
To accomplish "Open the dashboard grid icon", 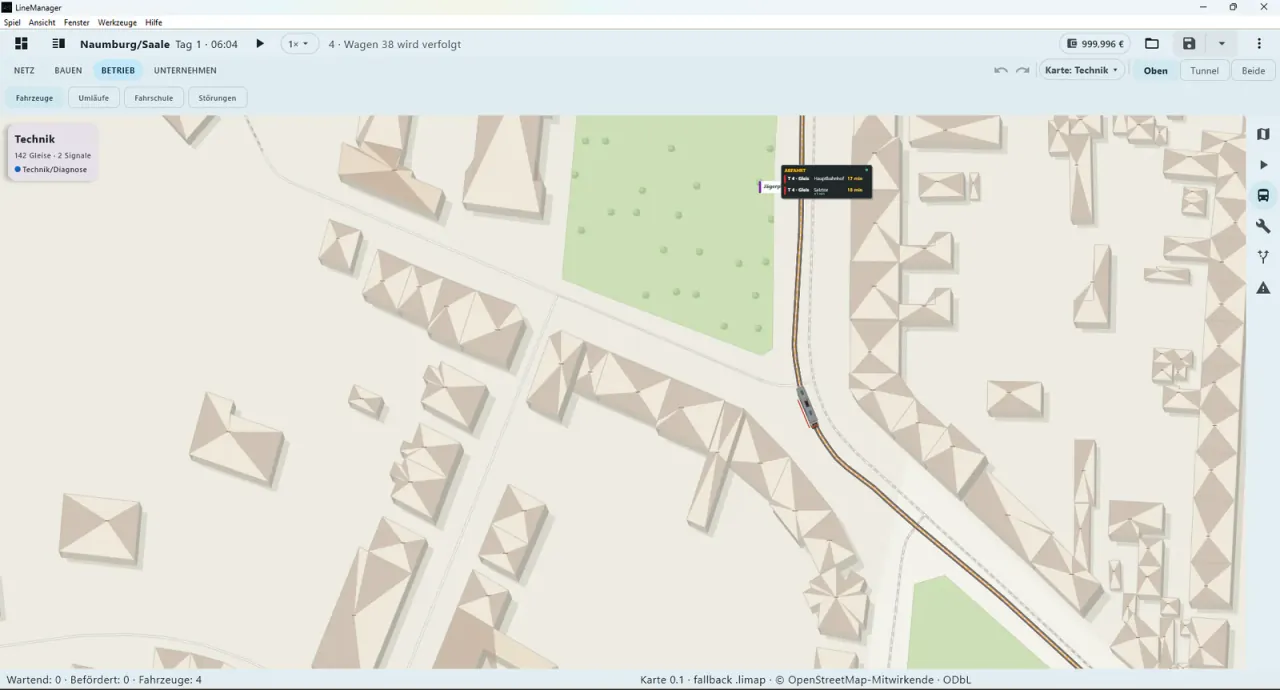I will (21, 44).
